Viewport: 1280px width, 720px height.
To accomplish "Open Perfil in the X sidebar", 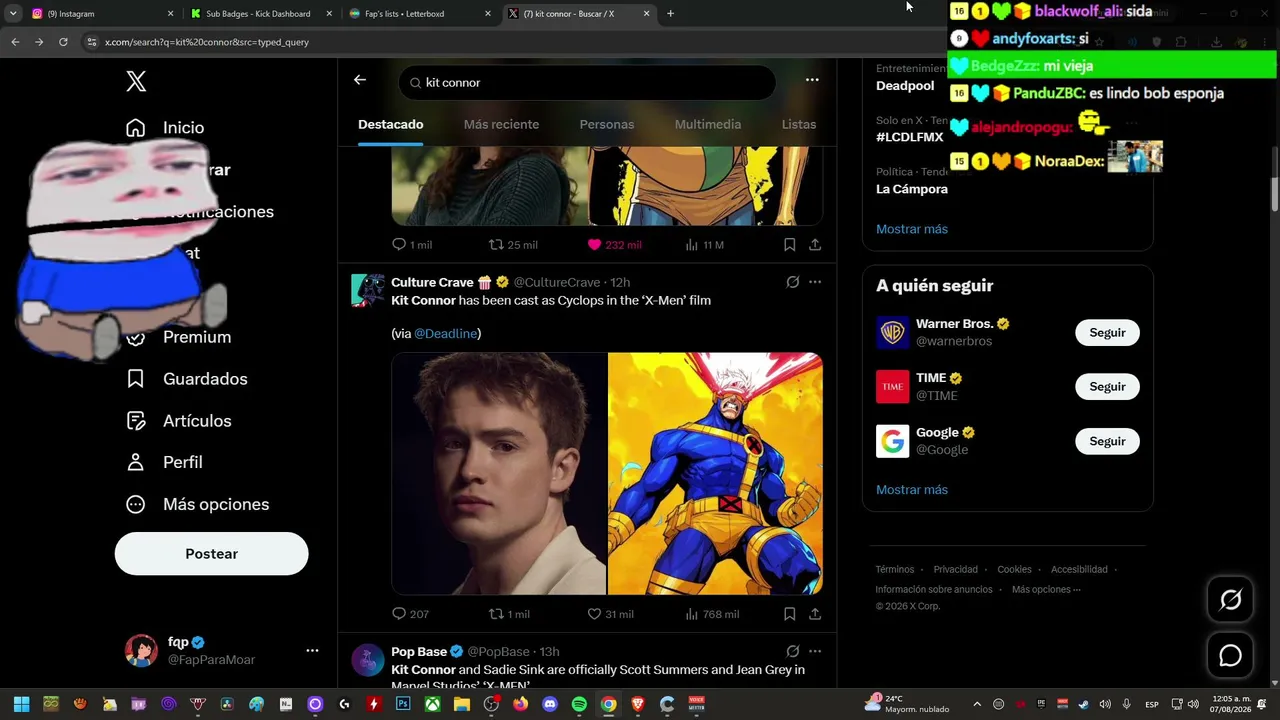I will pos(164,462).
